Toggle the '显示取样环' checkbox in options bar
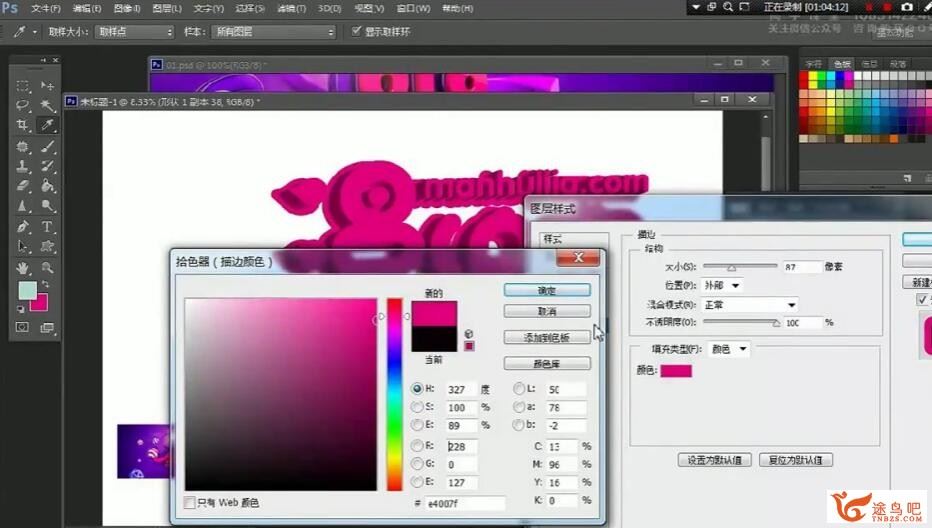The image size is (932, 528). coord(356,31)
